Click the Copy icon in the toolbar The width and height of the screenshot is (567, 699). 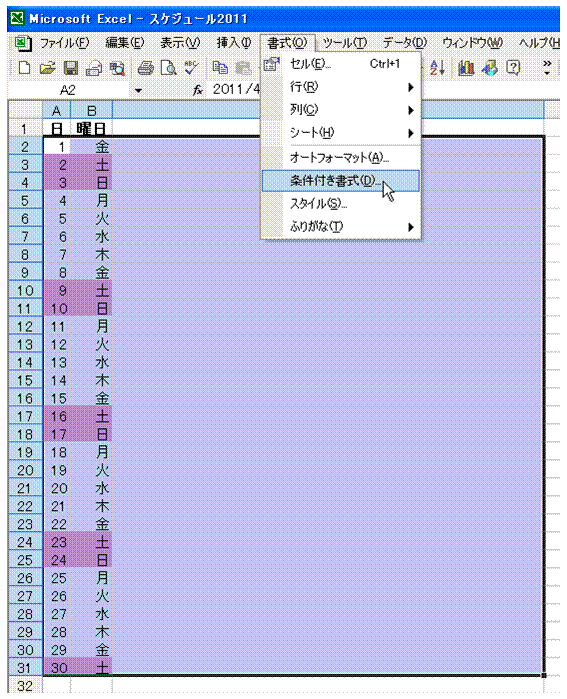pos(220,68)
